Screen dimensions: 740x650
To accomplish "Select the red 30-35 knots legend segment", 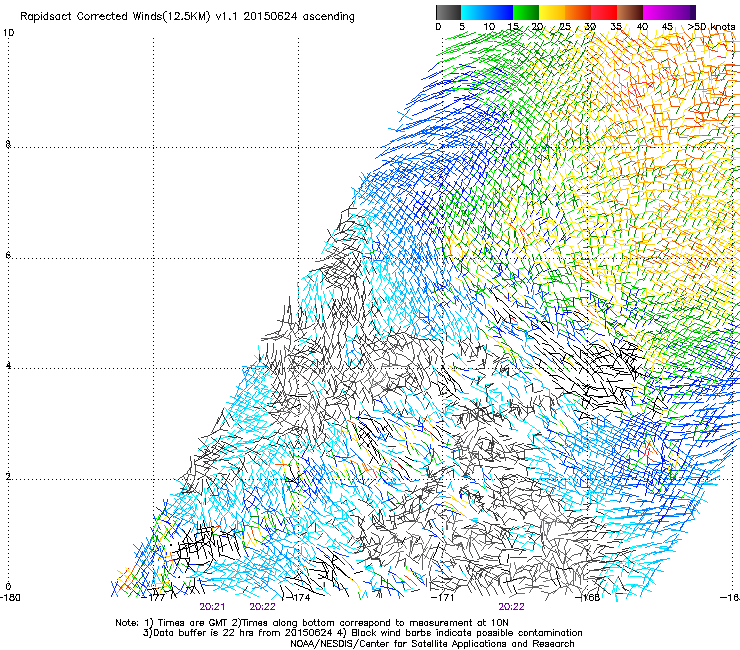I will coord(604,12).
